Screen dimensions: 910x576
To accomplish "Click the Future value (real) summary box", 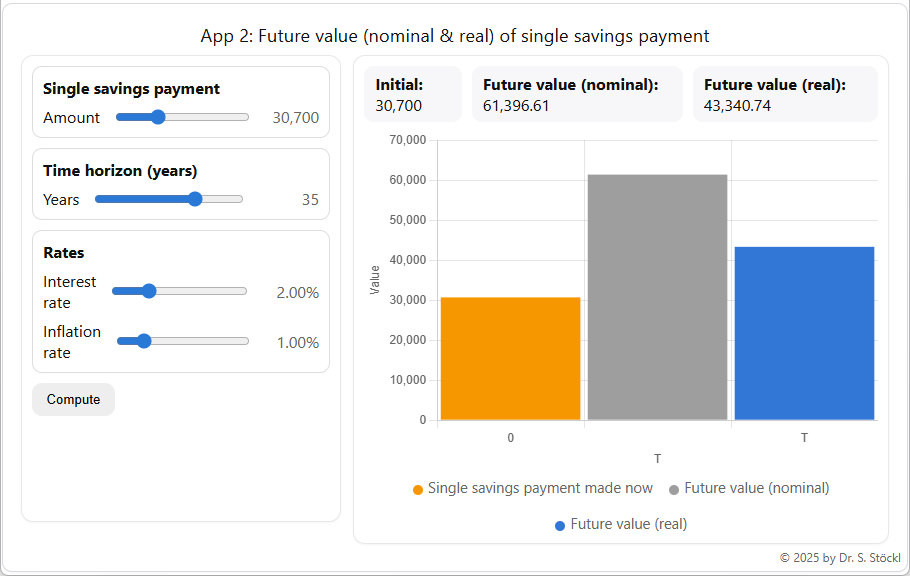I will pyautogui.click(x=785, y=94).
